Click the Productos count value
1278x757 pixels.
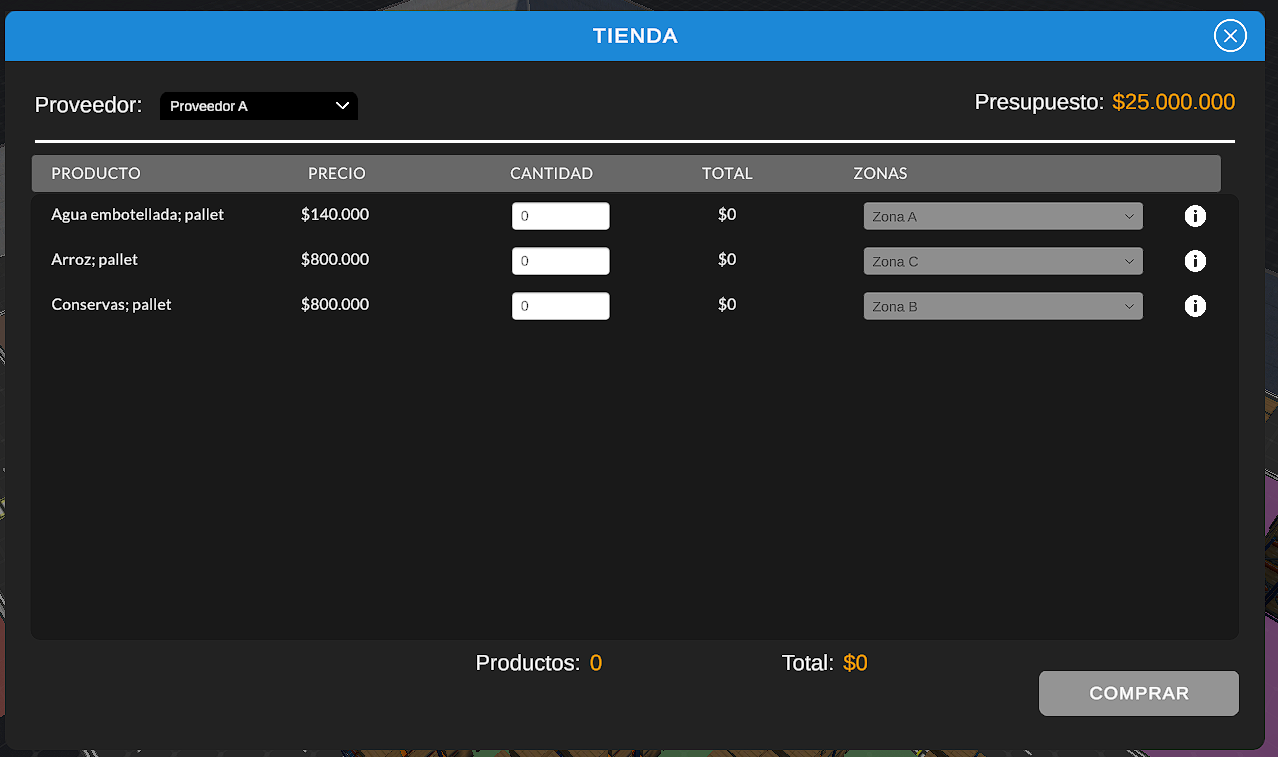coord(596,663)
